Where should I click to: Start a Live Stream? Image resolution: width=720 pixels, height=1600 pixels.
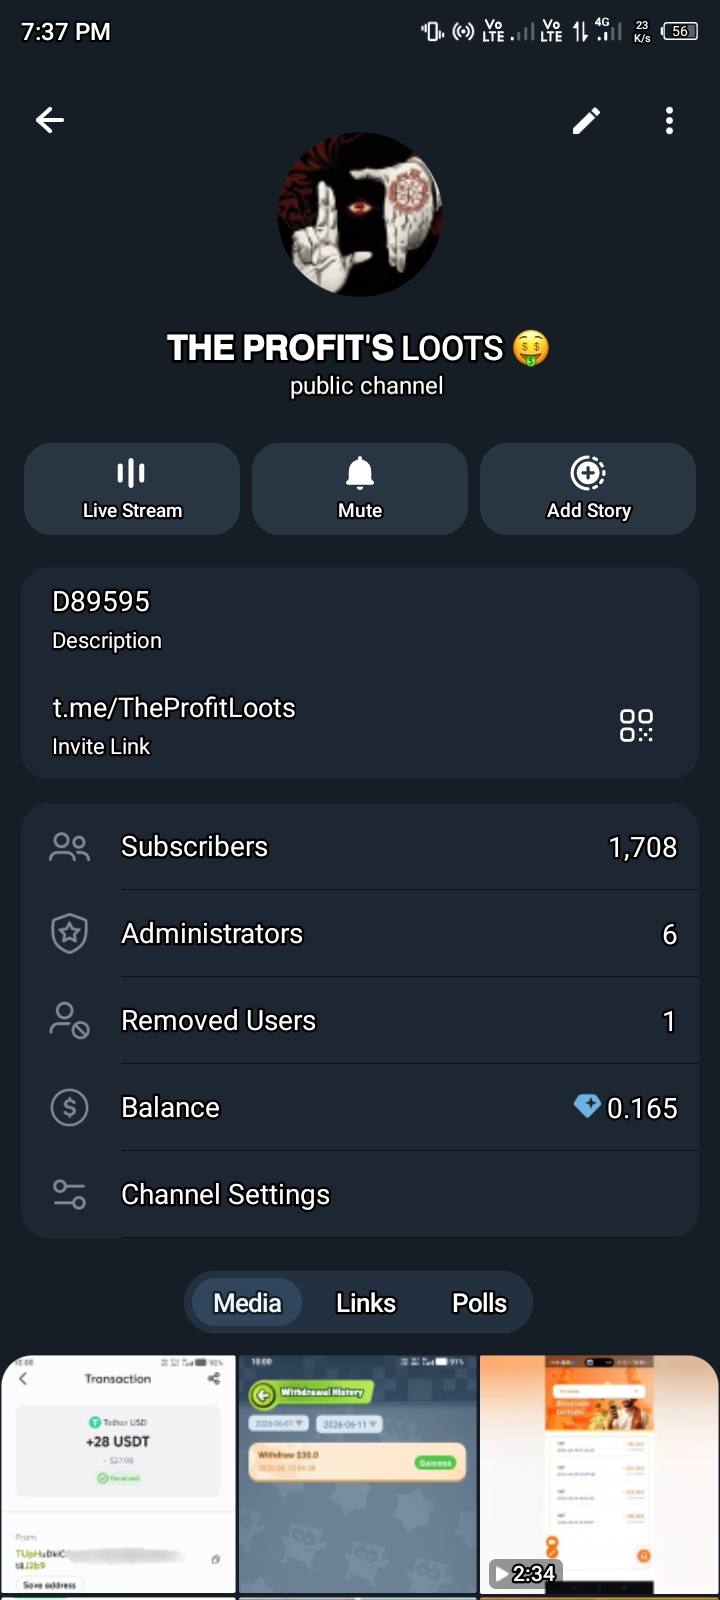[132, 489]
